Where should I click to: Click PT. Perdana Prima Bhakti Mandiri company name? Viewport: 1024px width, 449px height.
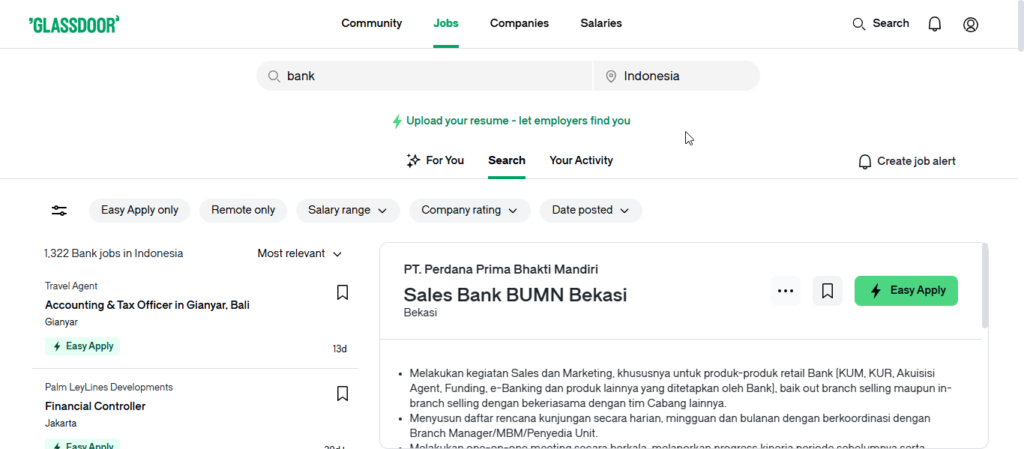click(501, 269)
